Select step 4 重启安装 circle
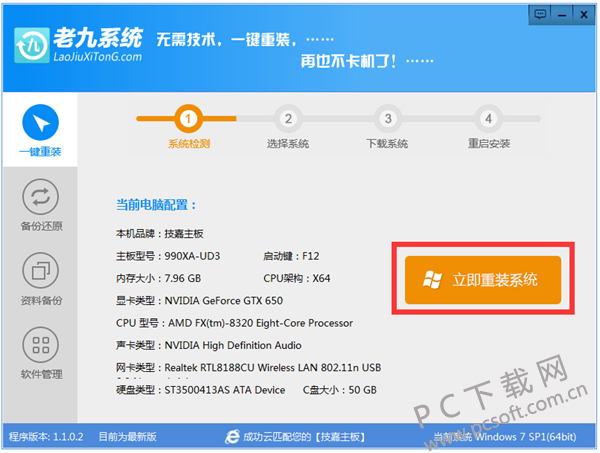The image size is (600, 453). [x=488, y=119]
